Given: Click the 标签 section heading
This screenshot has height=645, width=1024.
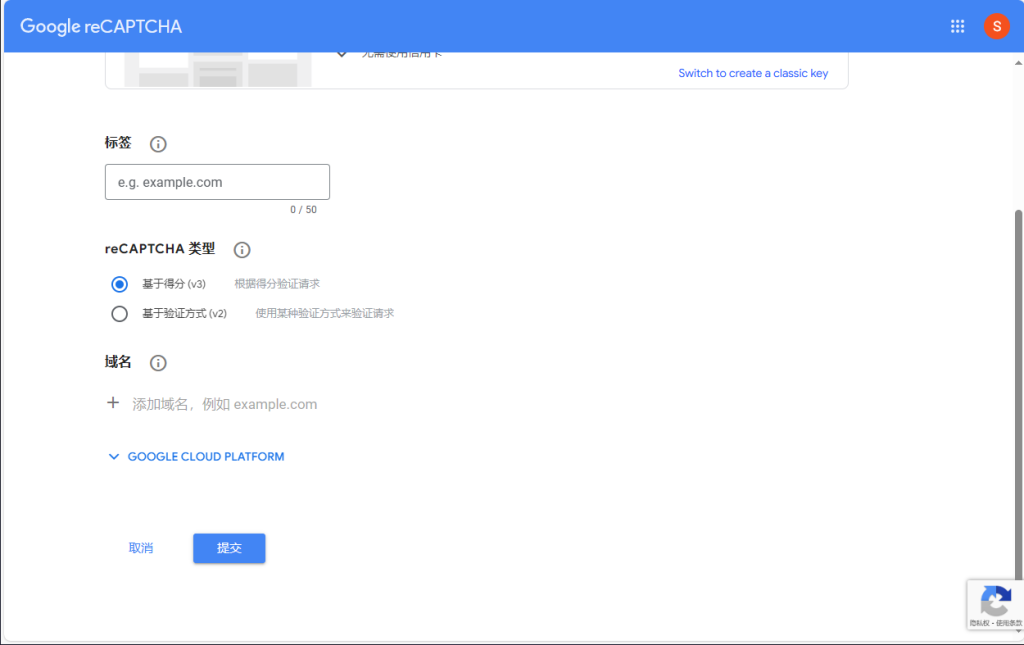Looking at the screenshot, I should (118, 143).
